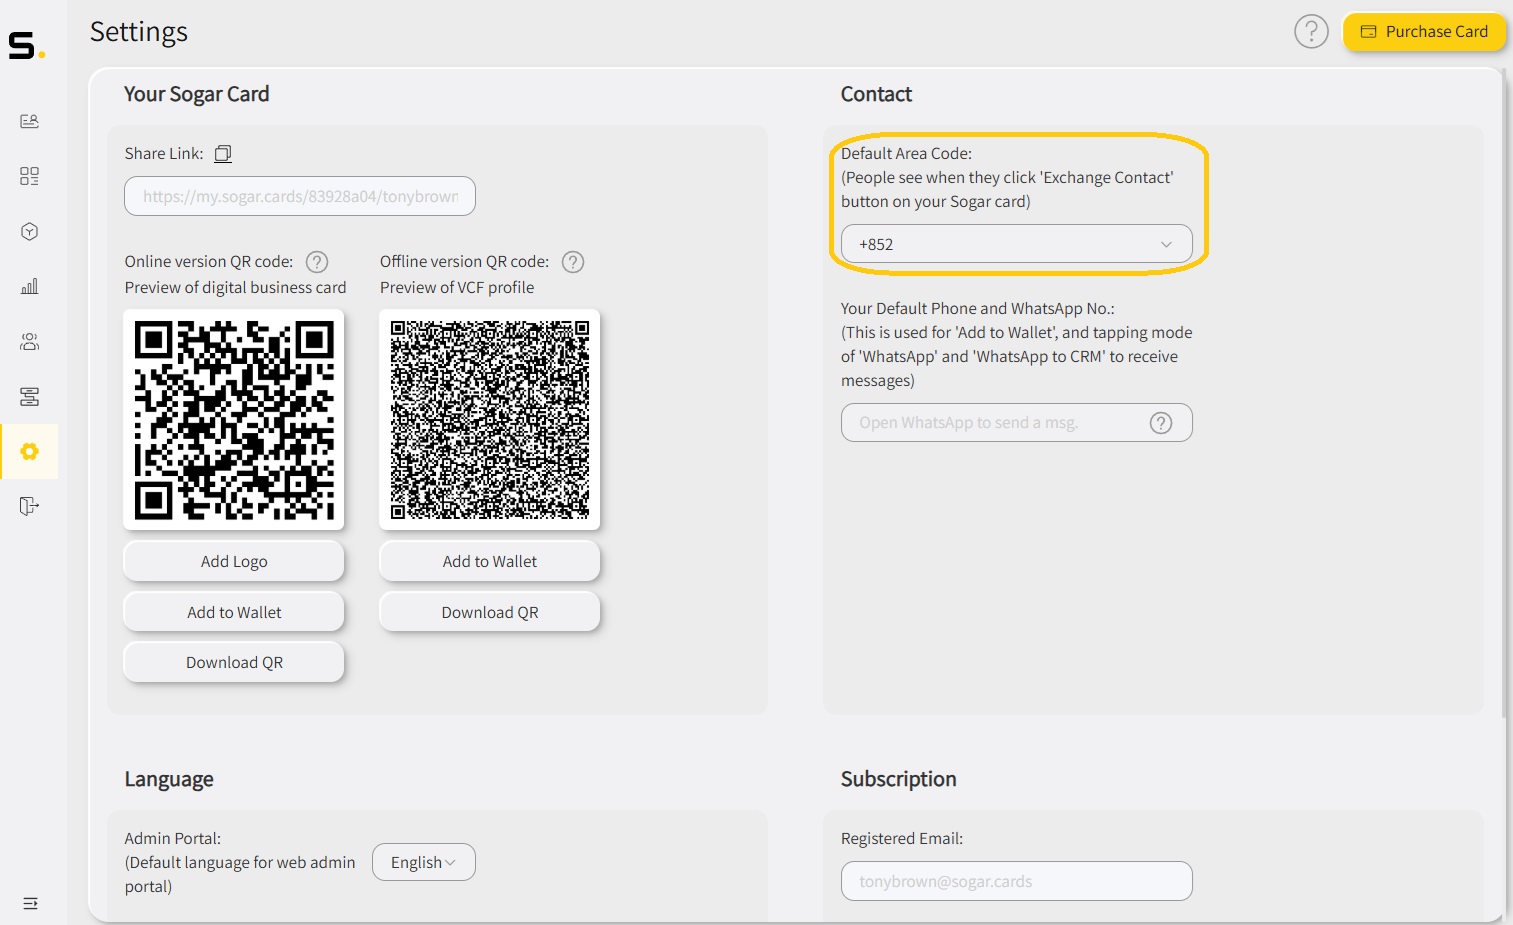
Task: Open the Admin Portal English language dropdown
Action: [x=423, y=862]
